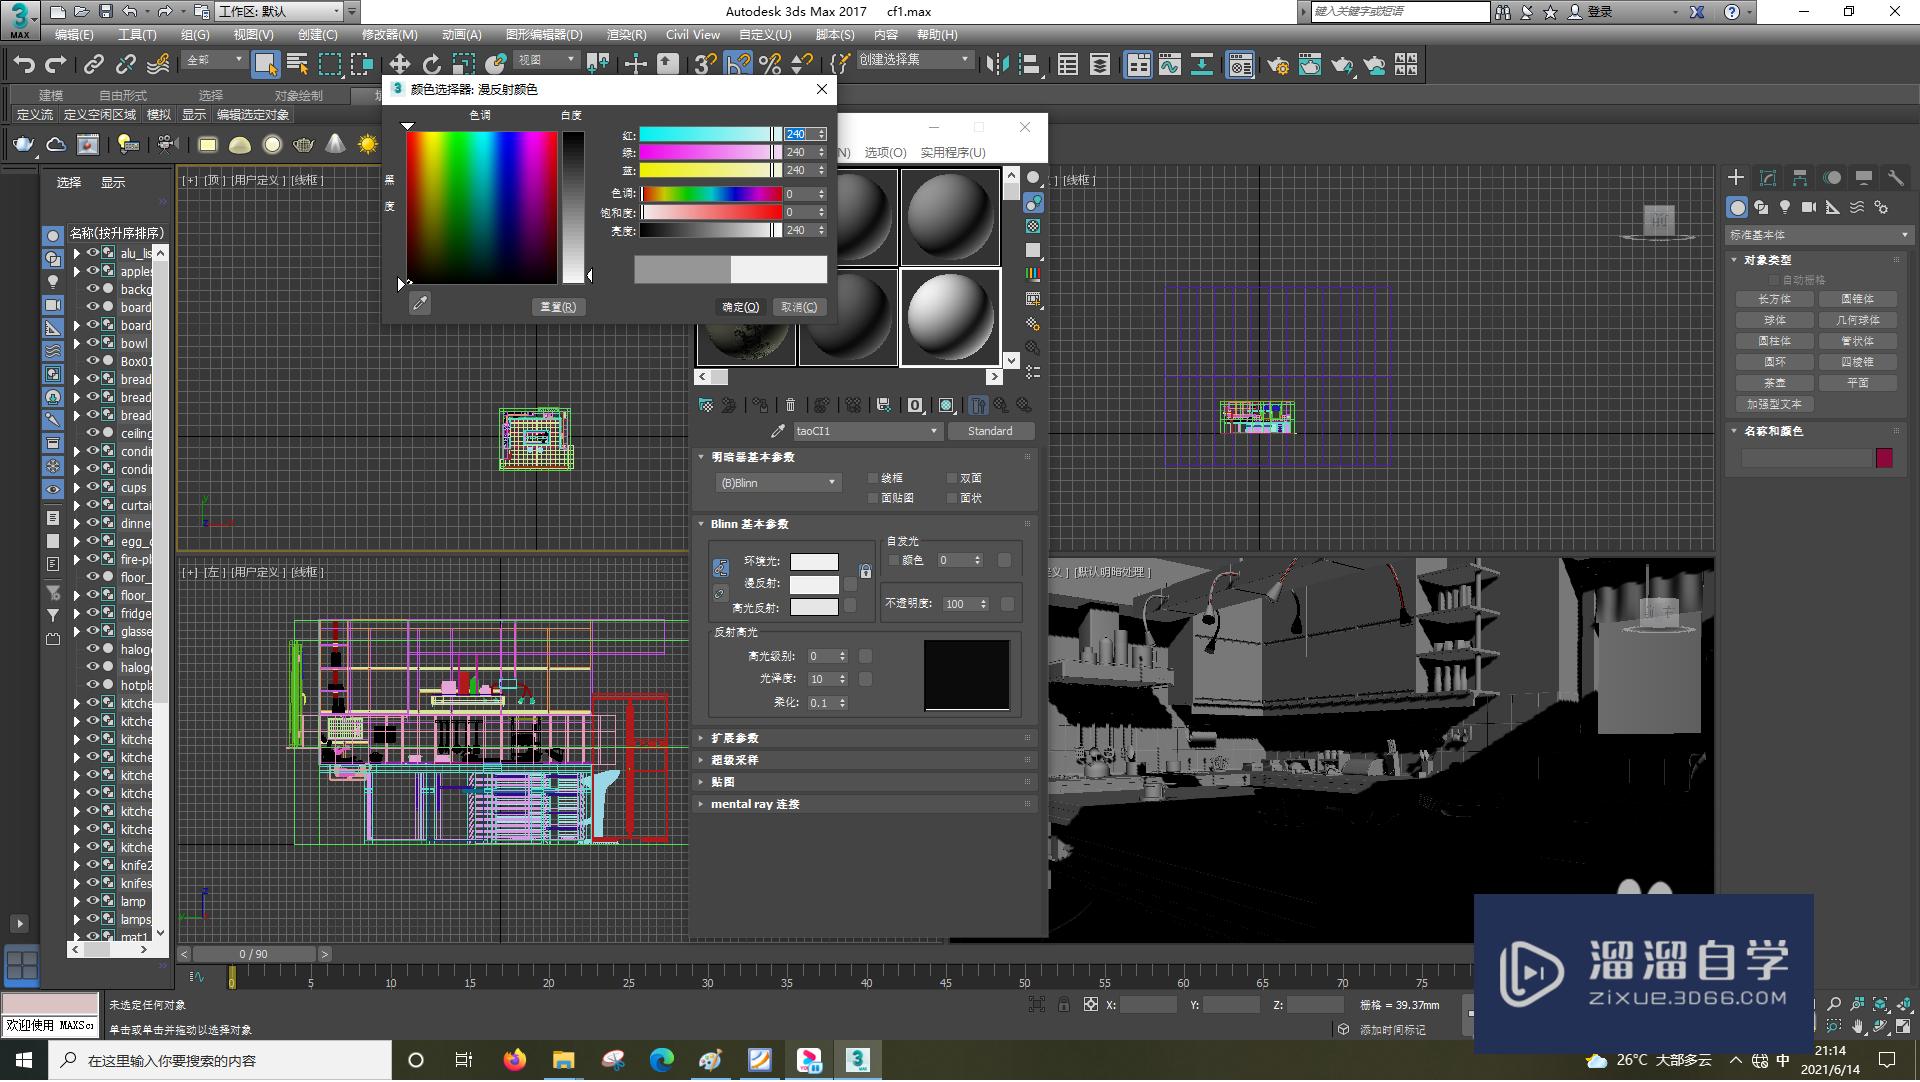
Task: Expand the 贴图 maps rollout
Action: point(864,782)
